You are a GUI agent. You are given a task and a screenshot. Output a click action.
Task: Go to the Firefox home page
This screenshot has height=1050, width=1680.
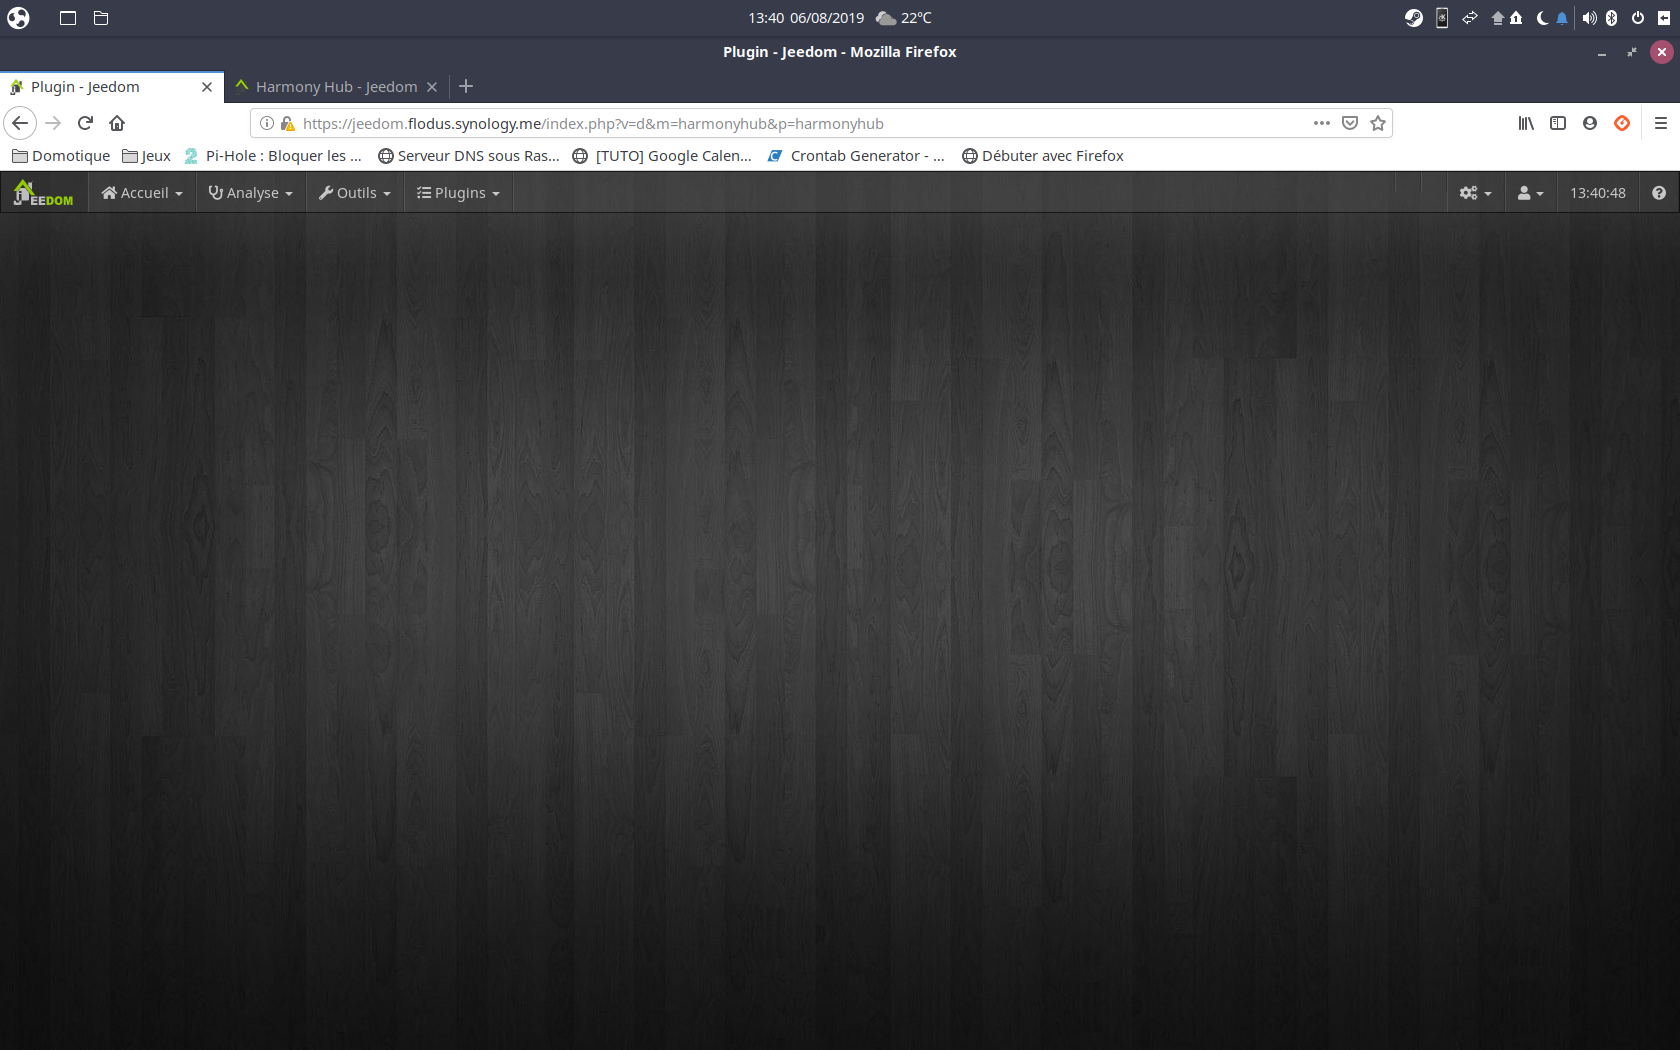117,123
